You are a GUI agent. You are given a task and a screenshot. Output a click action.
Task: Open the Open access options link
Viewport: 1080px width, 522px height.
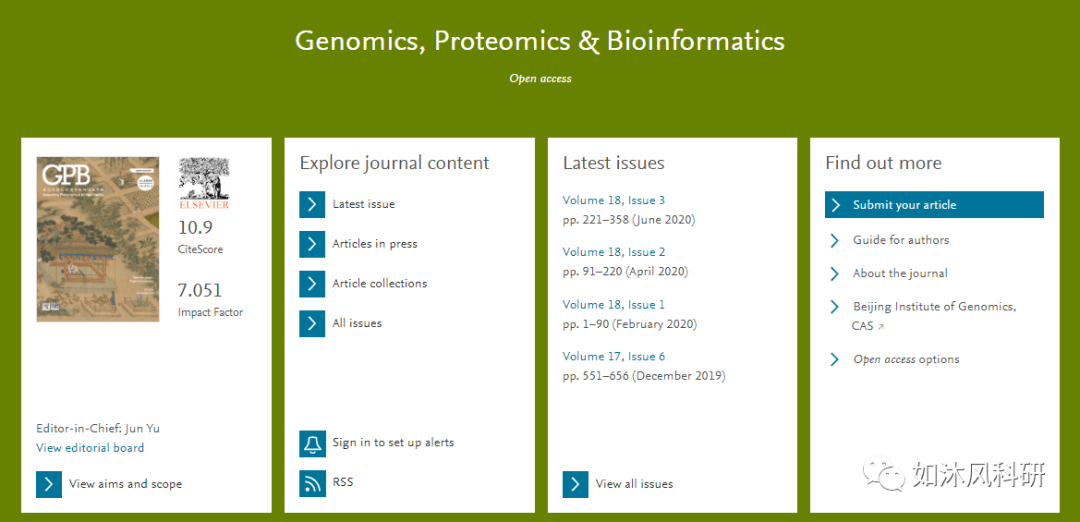(x=906, y=359)
